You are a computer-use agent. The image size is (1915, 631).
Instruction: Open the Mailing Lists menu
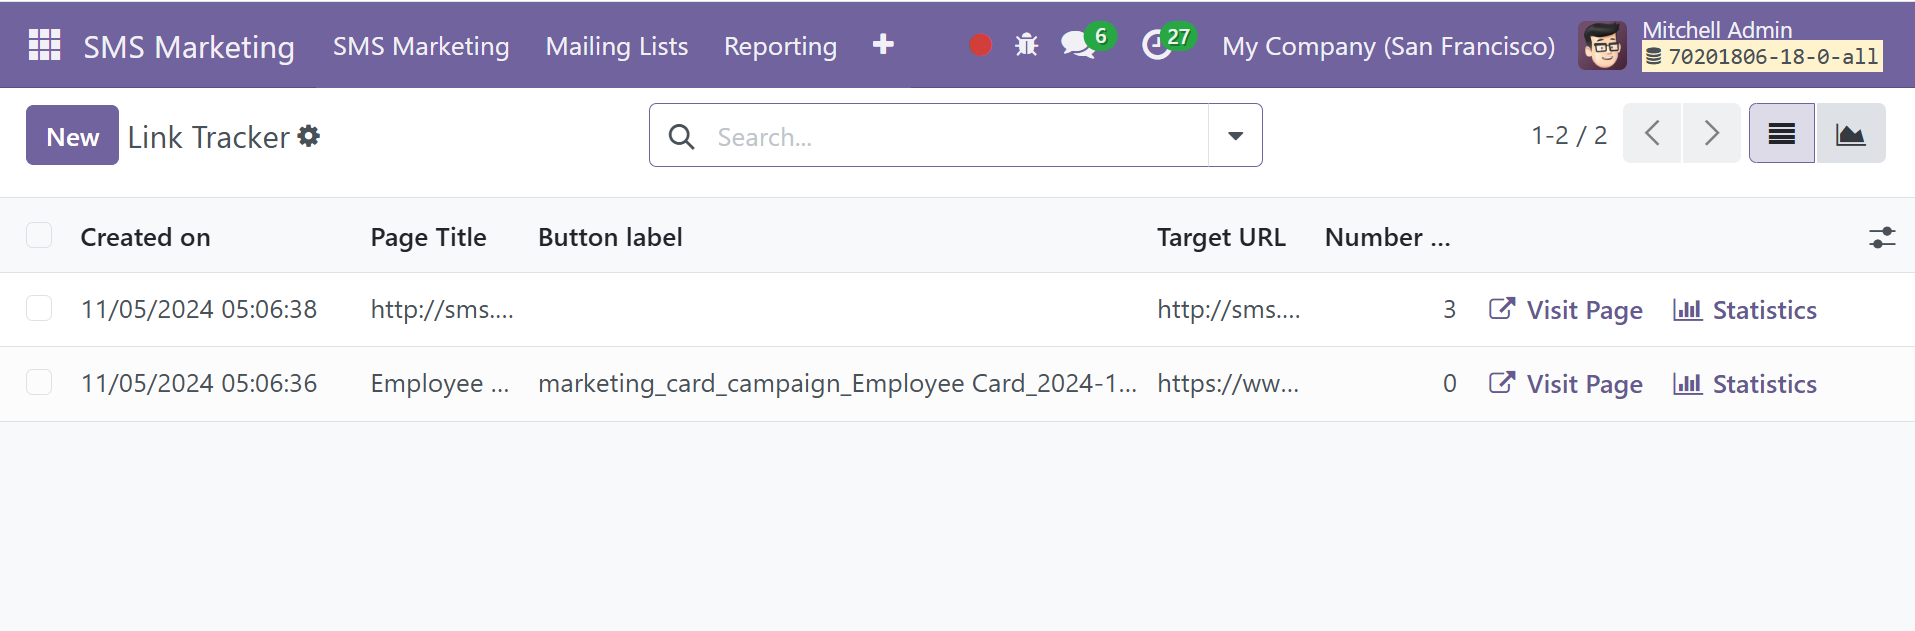point(617,46)
